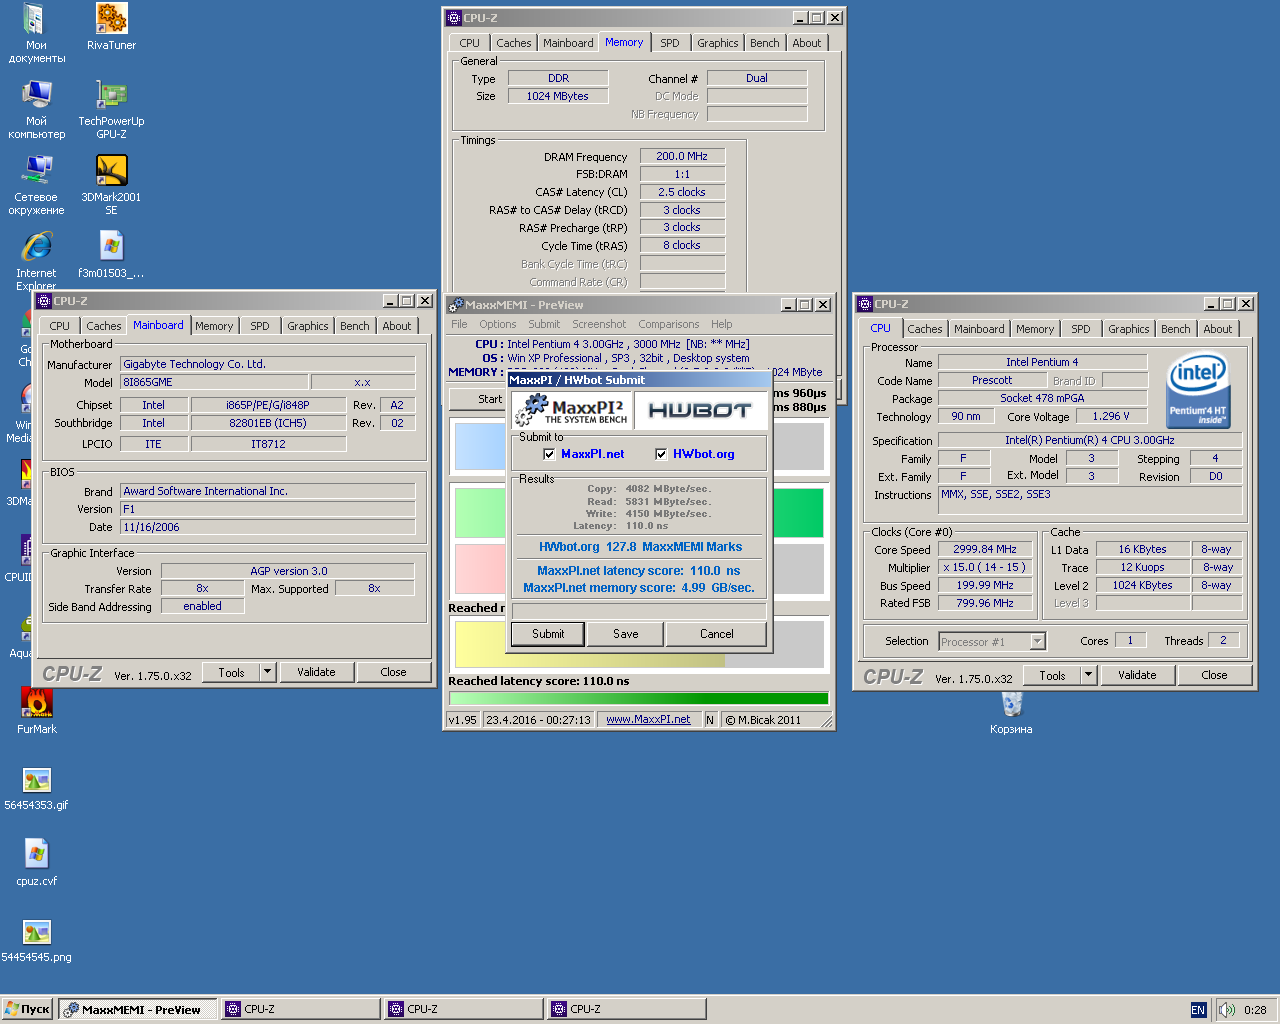Click the MaxxPI² system bench logo
Viewport: 1280px width, 1024px height.
pyautogui.click(x=571, y=410)
